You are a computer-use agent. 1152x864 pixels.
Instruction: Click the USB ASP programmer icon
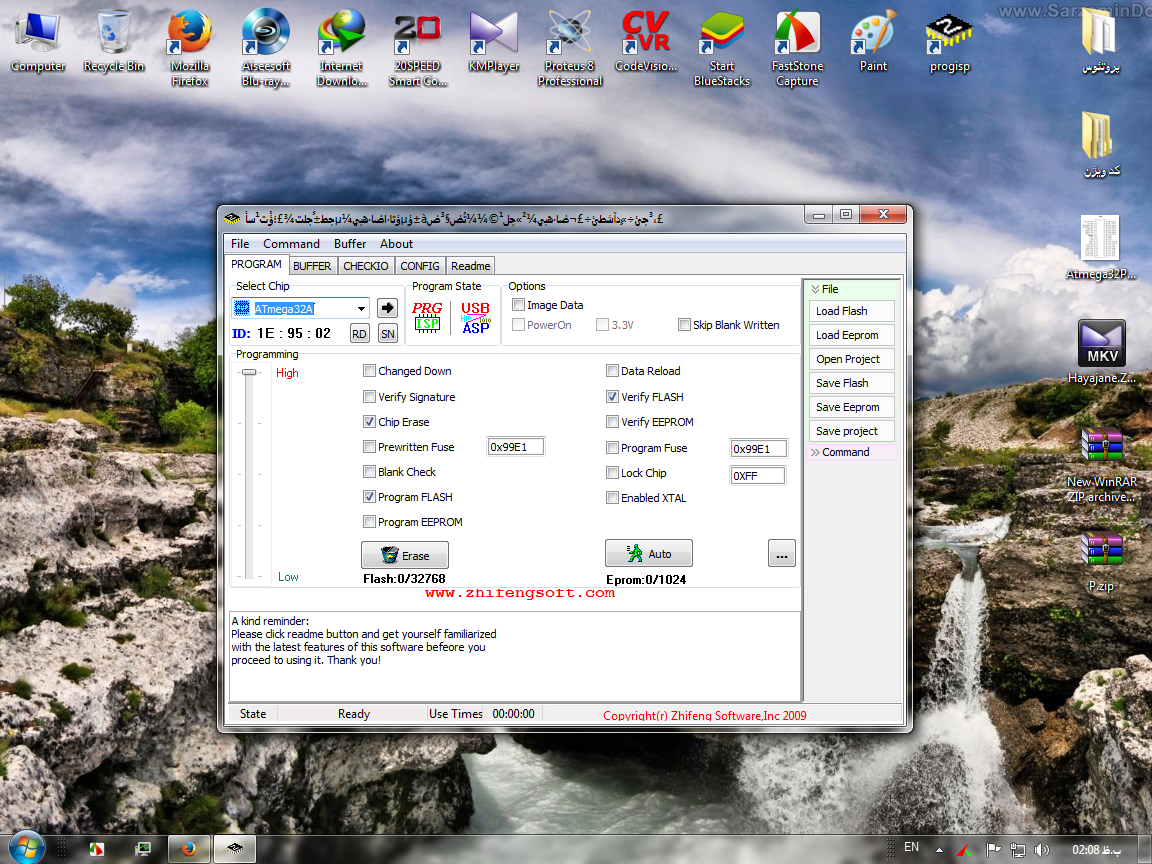click(x=475, y=316)
